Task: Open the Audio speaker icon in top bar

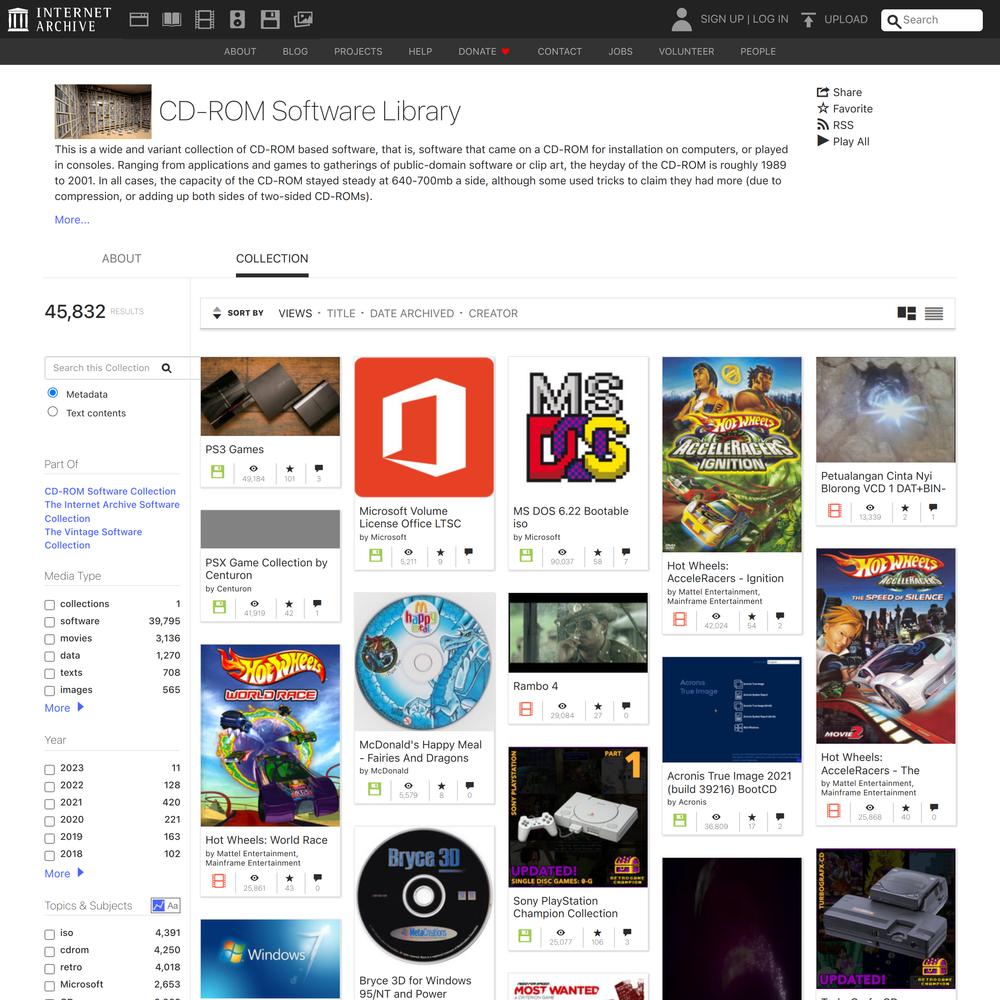Action: click(237, 19)
